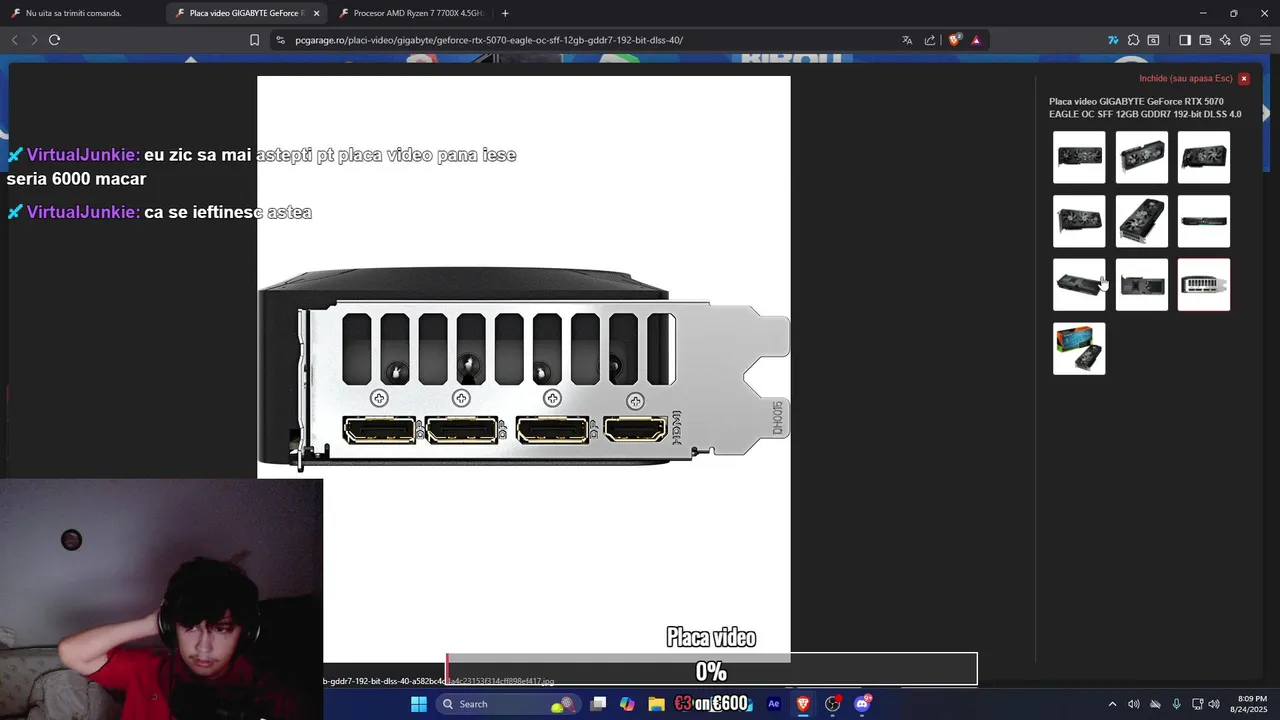
Task: Click the taskbar Search box
Action: tap(506, 704)
